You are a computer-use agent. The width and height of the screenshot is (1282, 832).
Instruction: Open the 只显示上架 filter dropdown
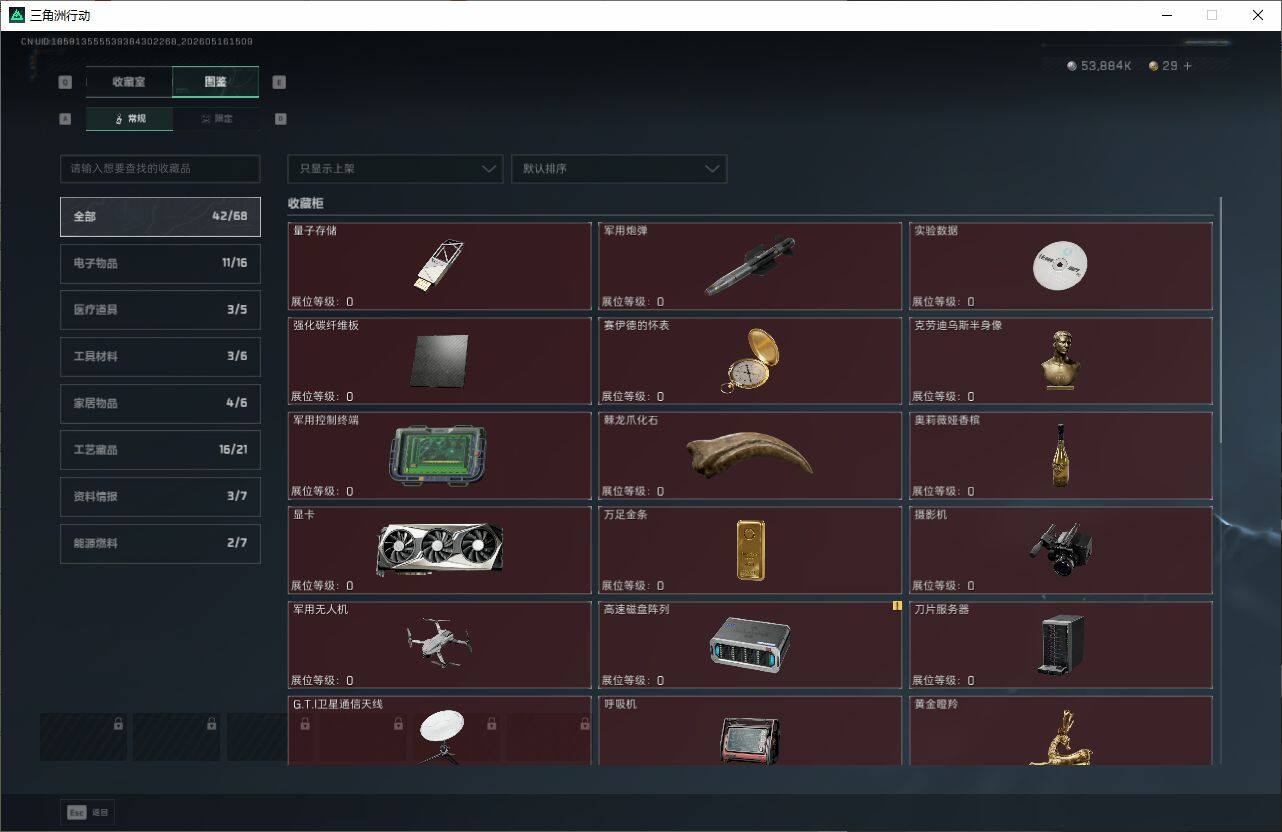click(395, 169)
